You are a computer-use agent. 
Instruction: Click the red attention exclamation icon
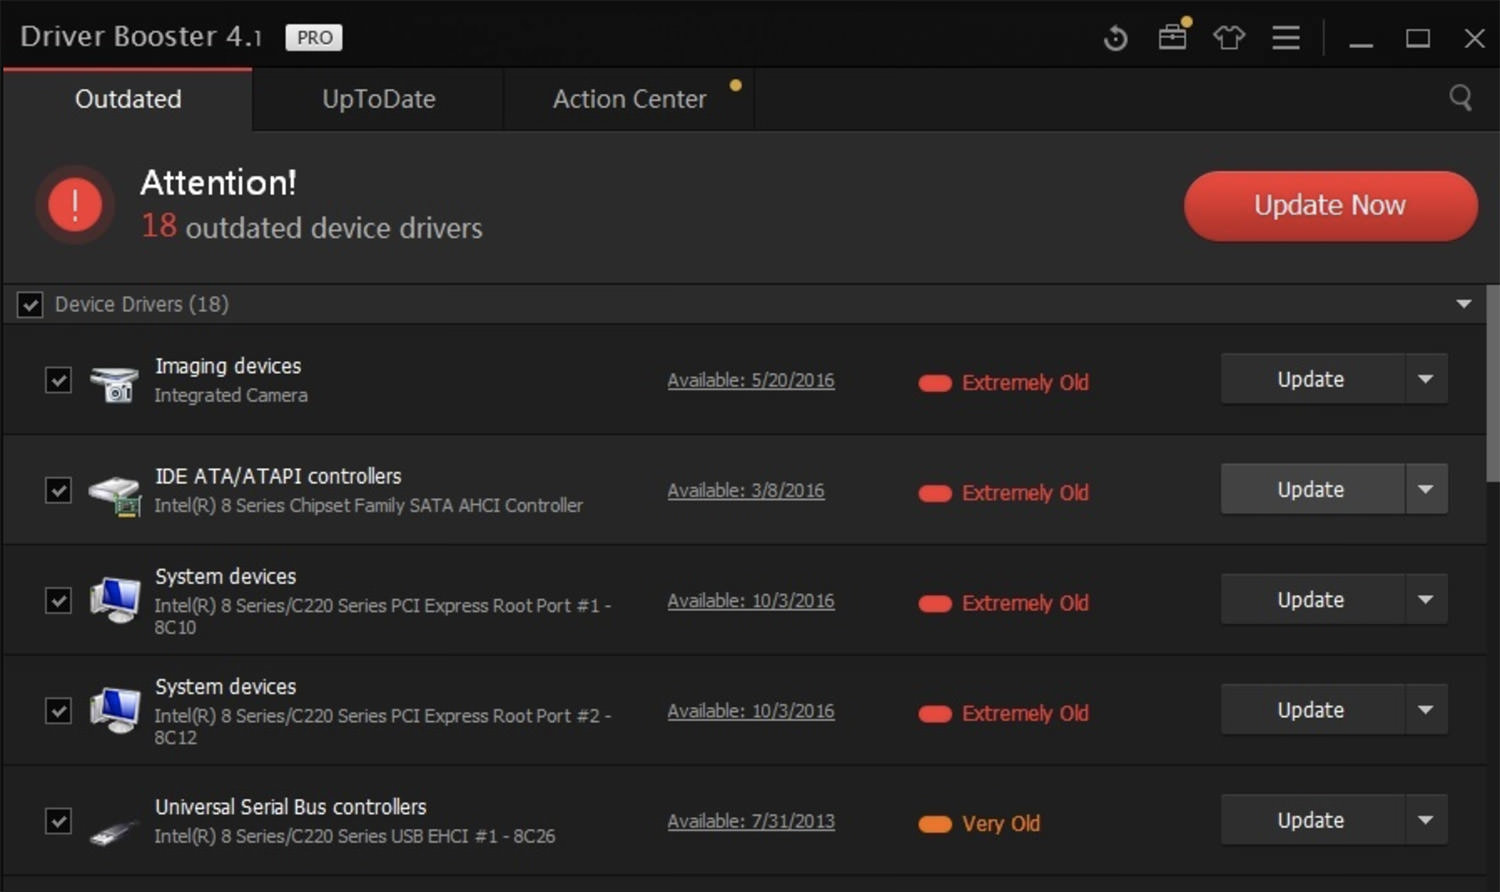tap(75, 205)
